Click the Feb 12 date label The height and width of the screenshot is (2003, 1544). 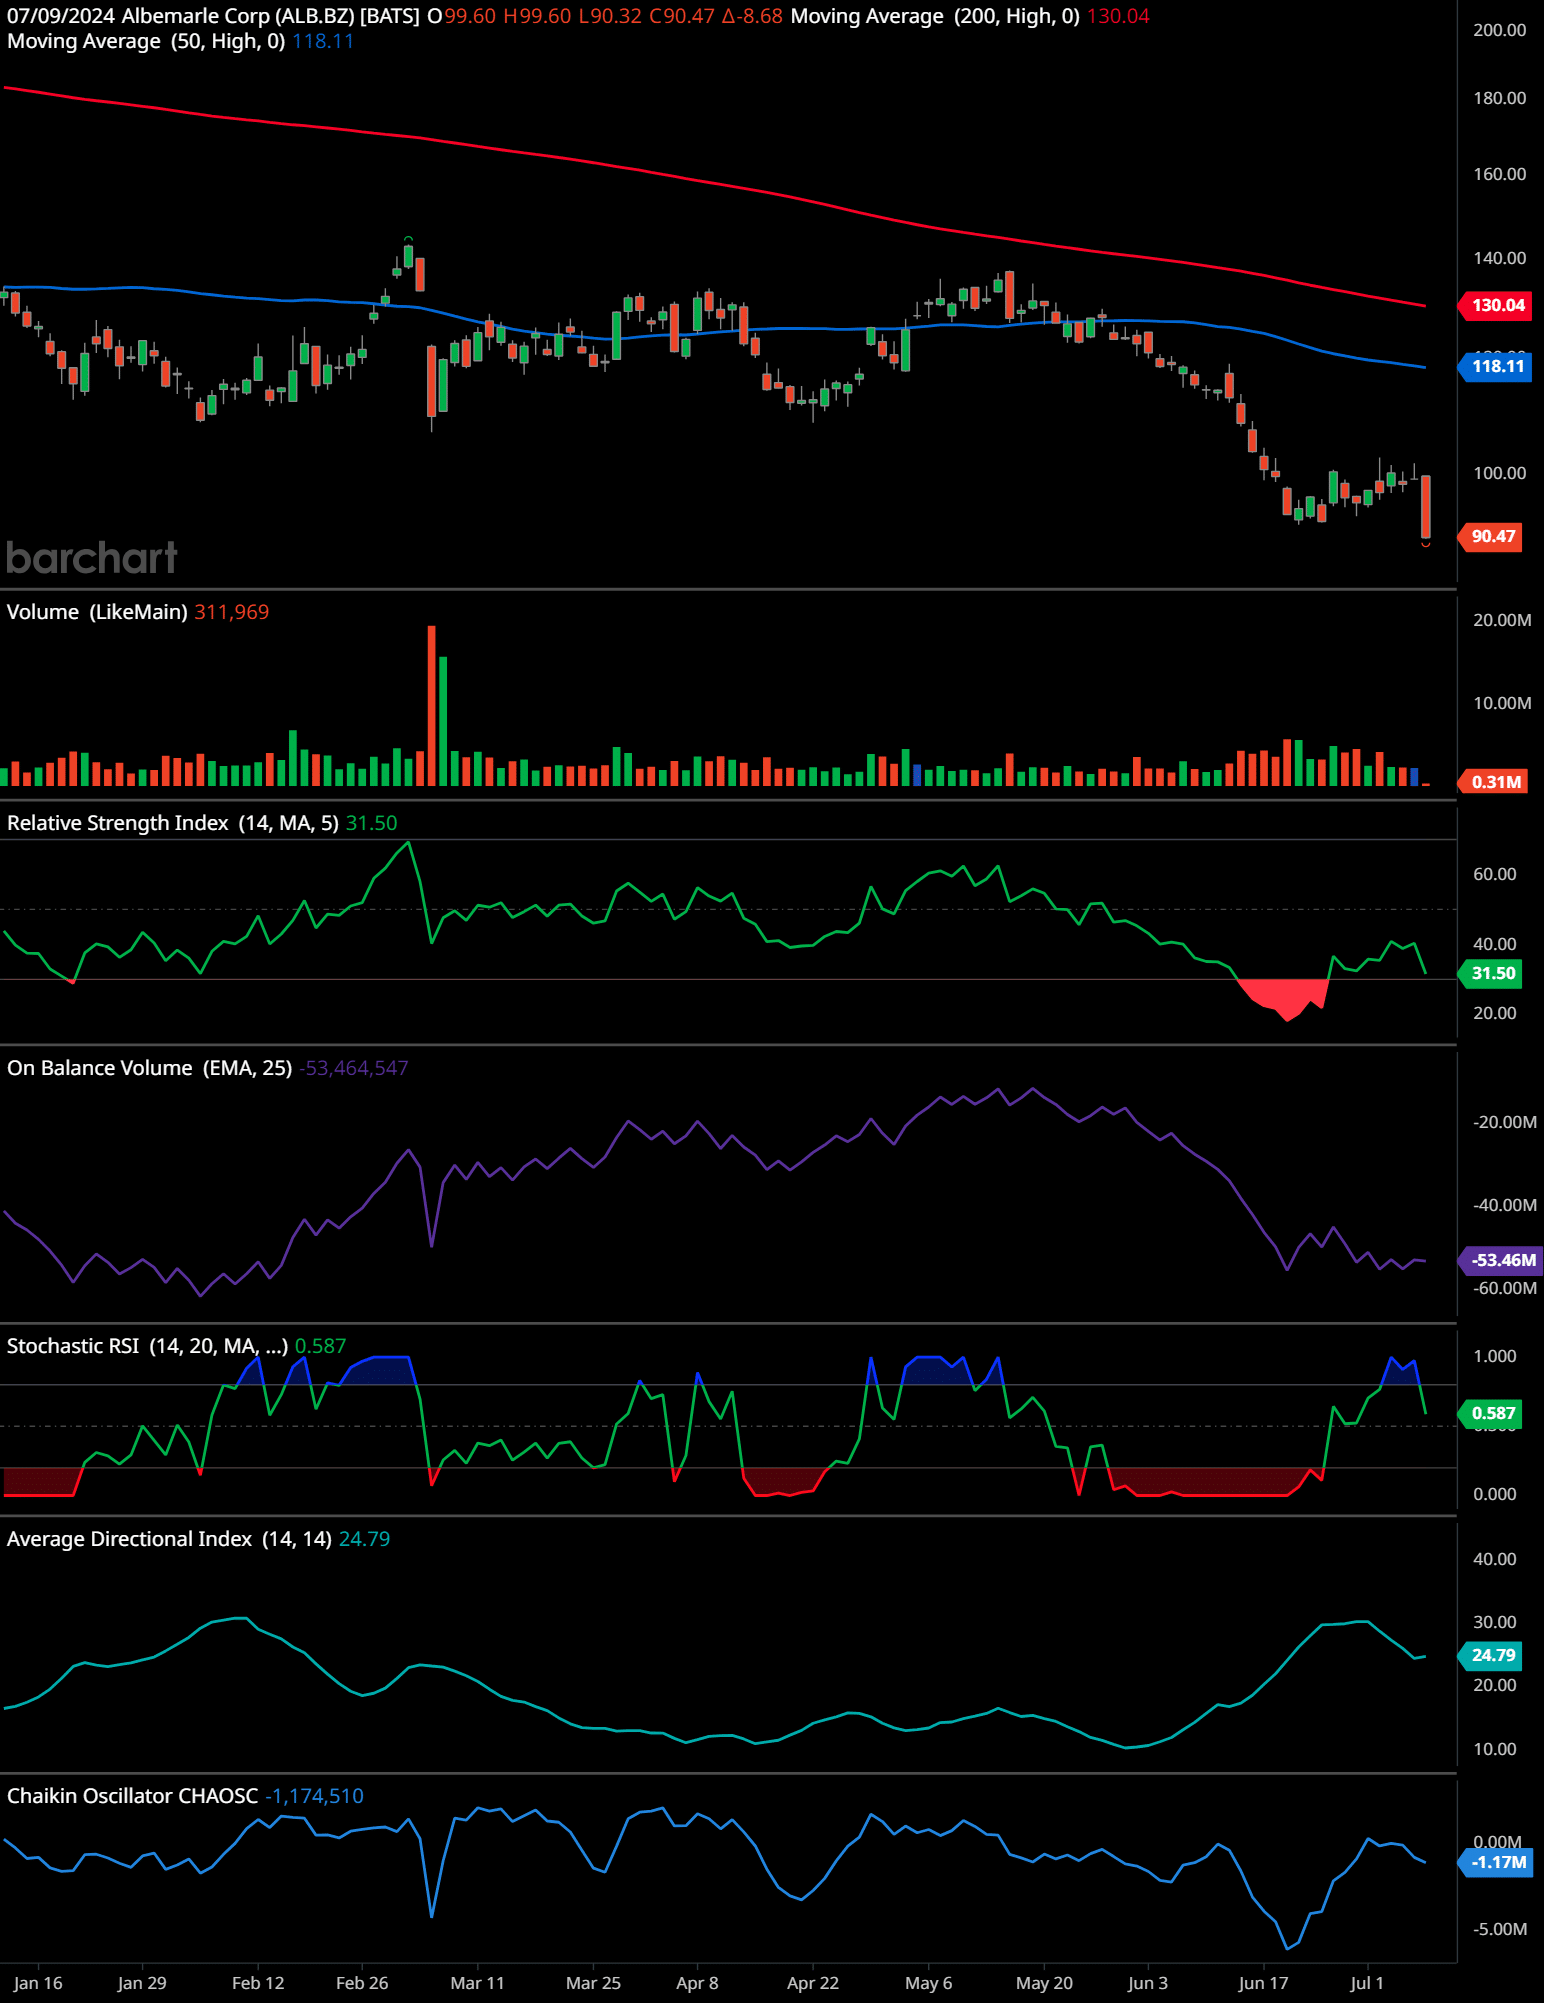coord(258,1983)
